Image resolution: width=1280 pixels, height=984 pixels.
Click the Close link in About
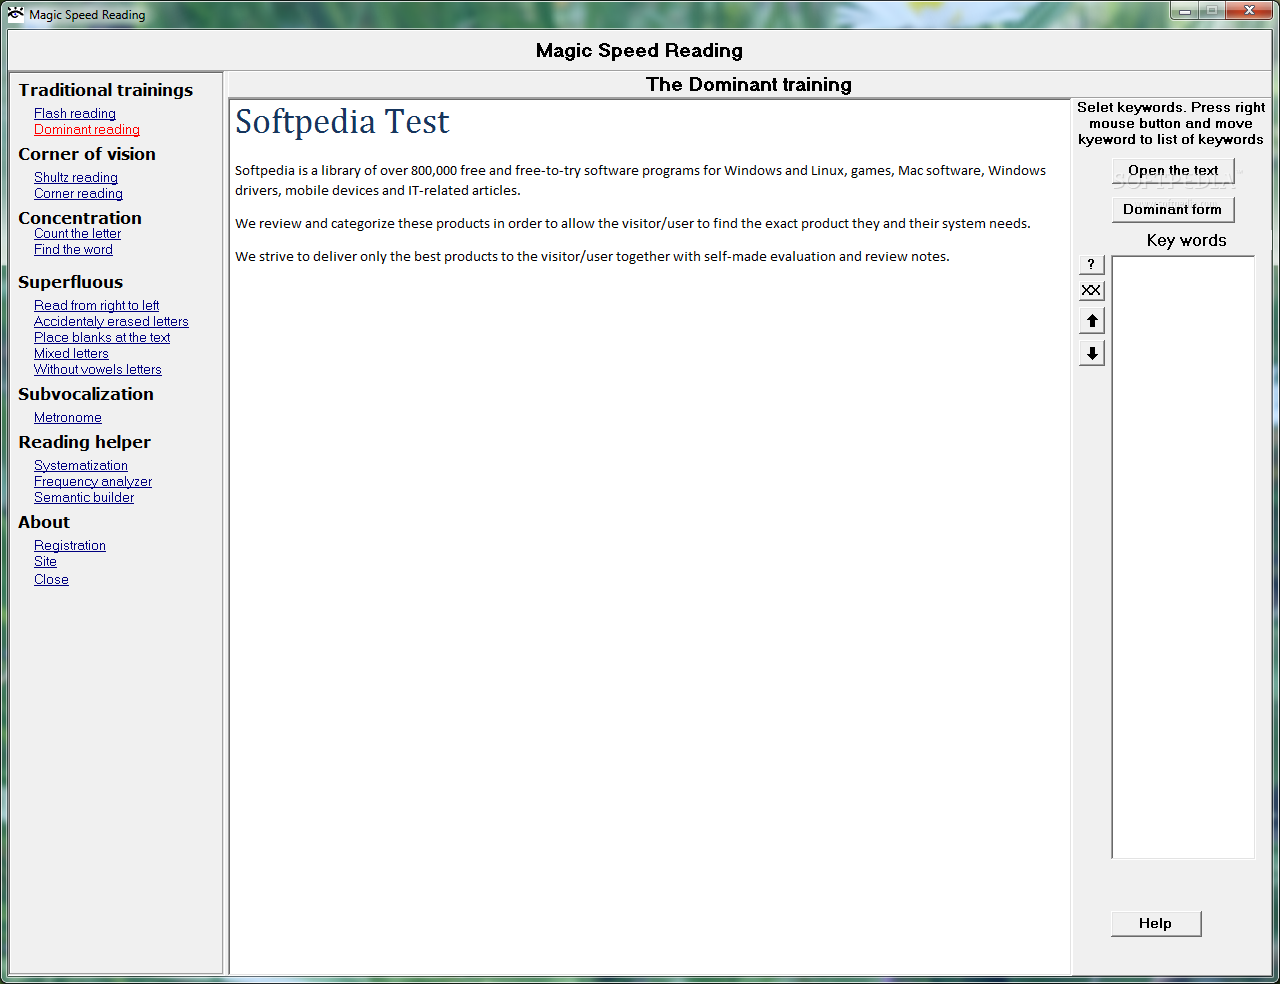[51, 580]
